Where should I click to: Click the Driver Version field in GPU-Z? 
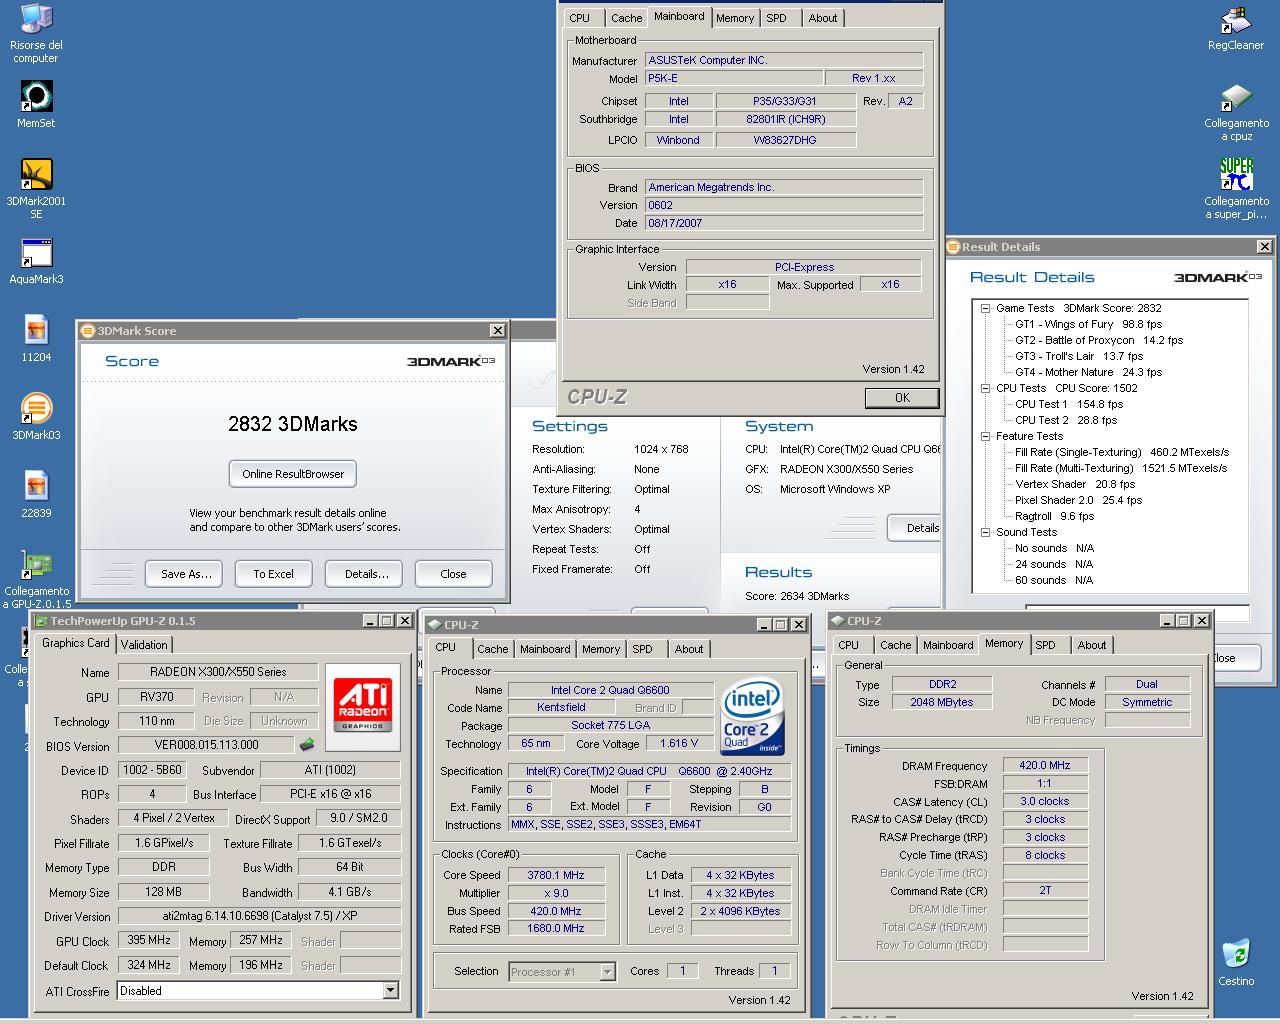[259, 916]
